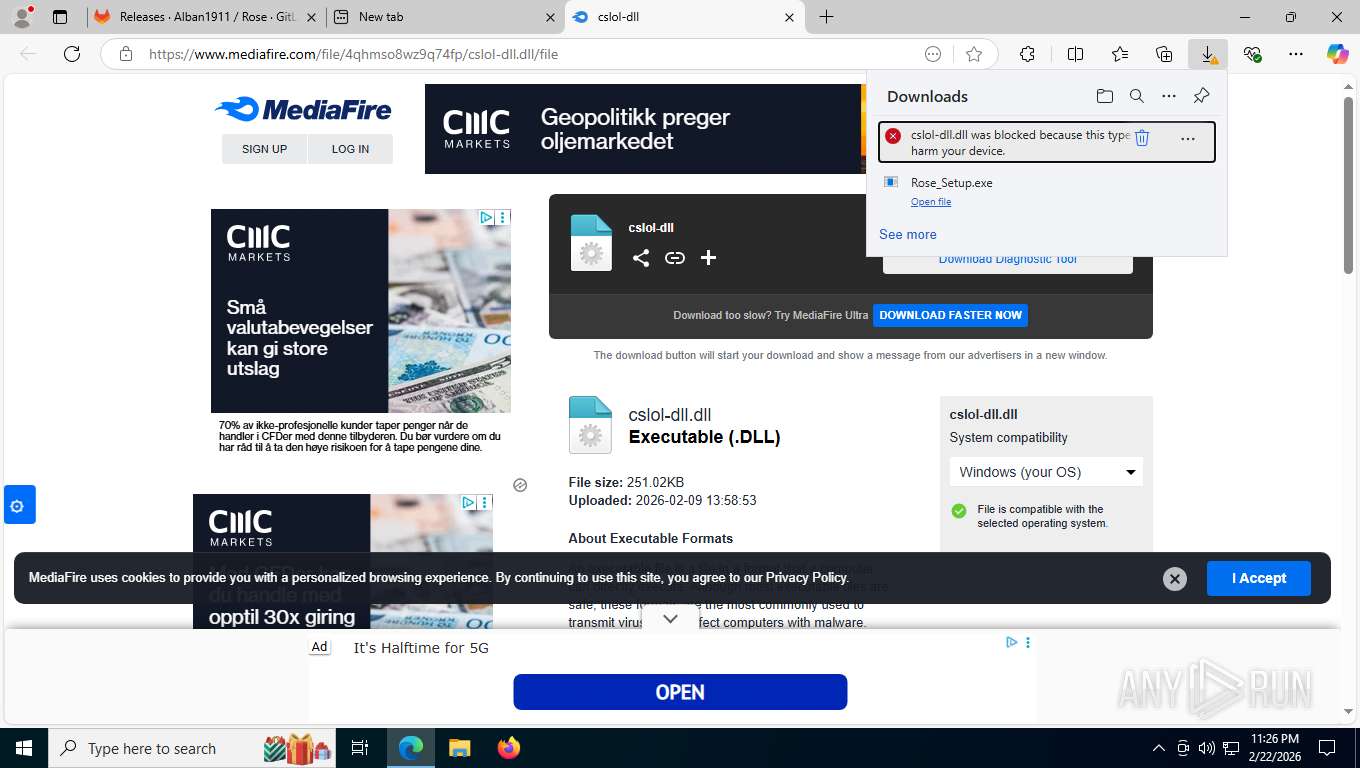Close the cslol-dll tab
Screen dimensions: 1360x768
point(789,17)
